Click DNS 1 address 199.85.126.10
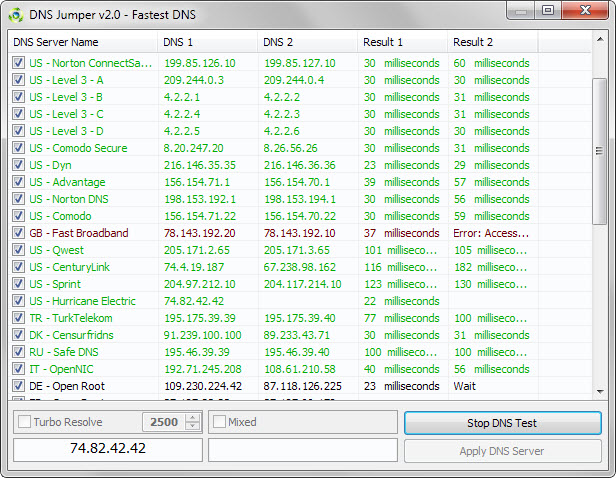Image resolution: width=616 pixels, height=478 pixels. click(200, 63)
